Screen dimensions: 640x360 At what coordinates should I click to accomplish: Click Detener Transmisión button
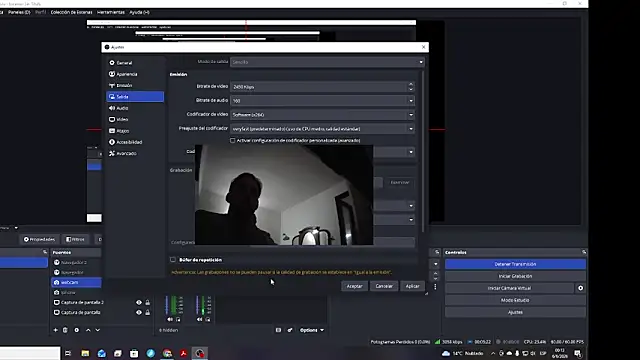click(515, 264)
